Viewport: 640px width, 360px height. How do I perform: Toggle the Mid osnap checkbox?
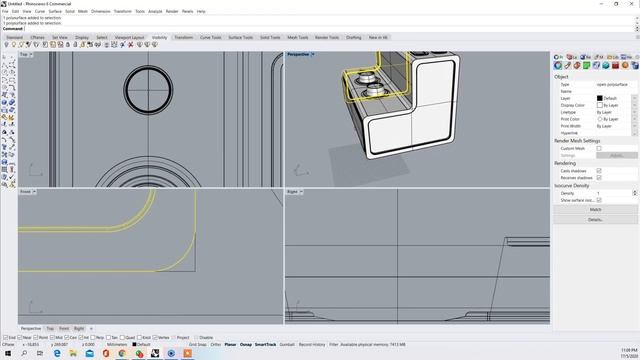[52, 338]
